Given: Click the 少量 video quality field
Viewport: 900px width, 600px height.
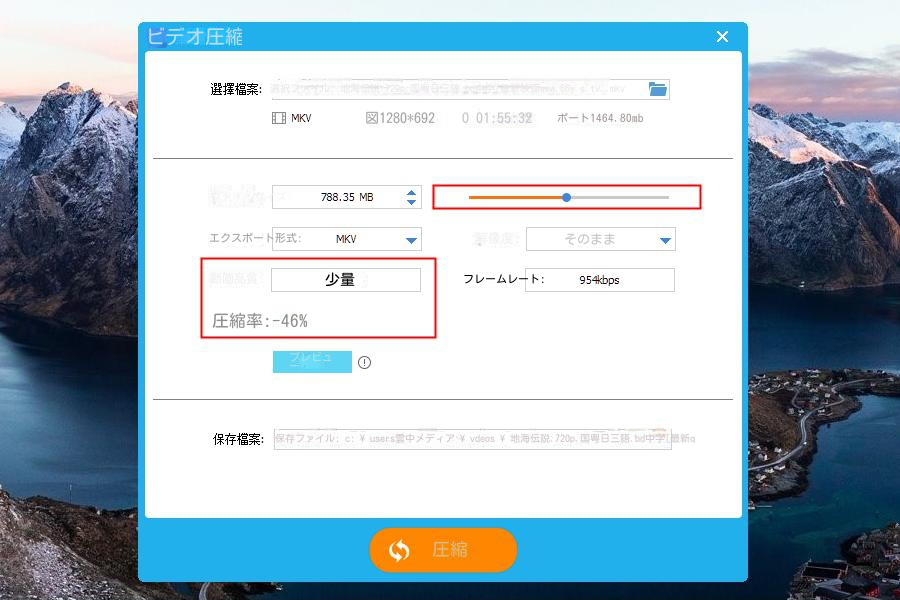Looking at the screenshot, I should (345, 280).
